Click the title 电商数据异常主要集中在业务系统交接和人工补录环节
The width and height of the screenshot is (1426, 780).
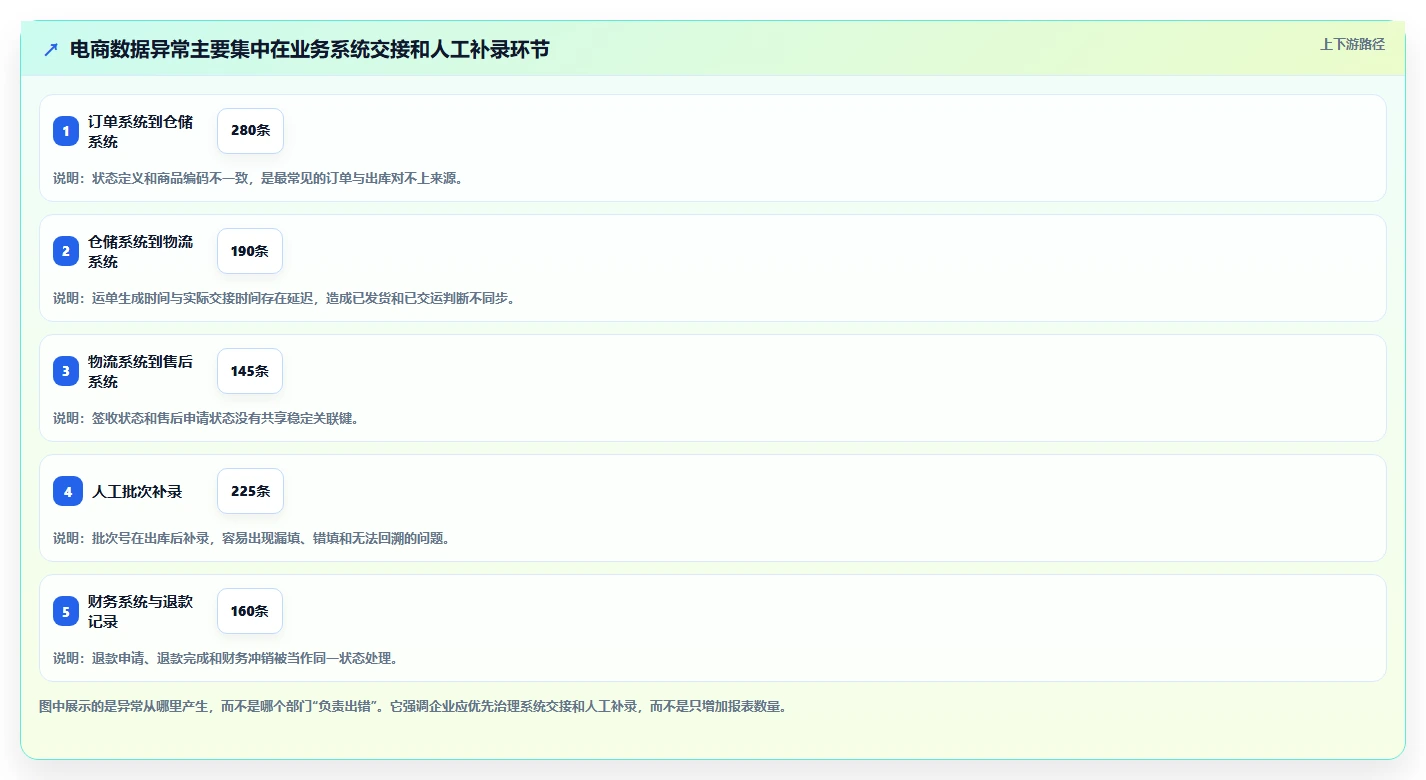310,50
